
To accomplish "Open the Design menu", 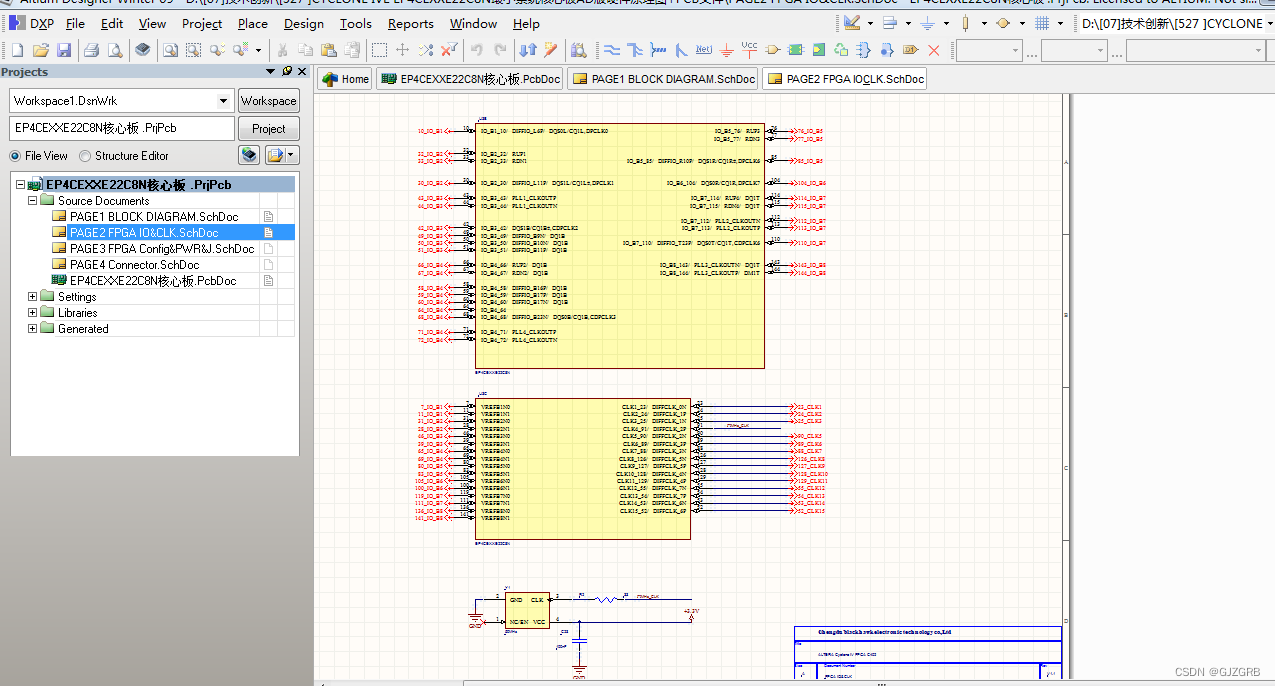I will point(303,23).
